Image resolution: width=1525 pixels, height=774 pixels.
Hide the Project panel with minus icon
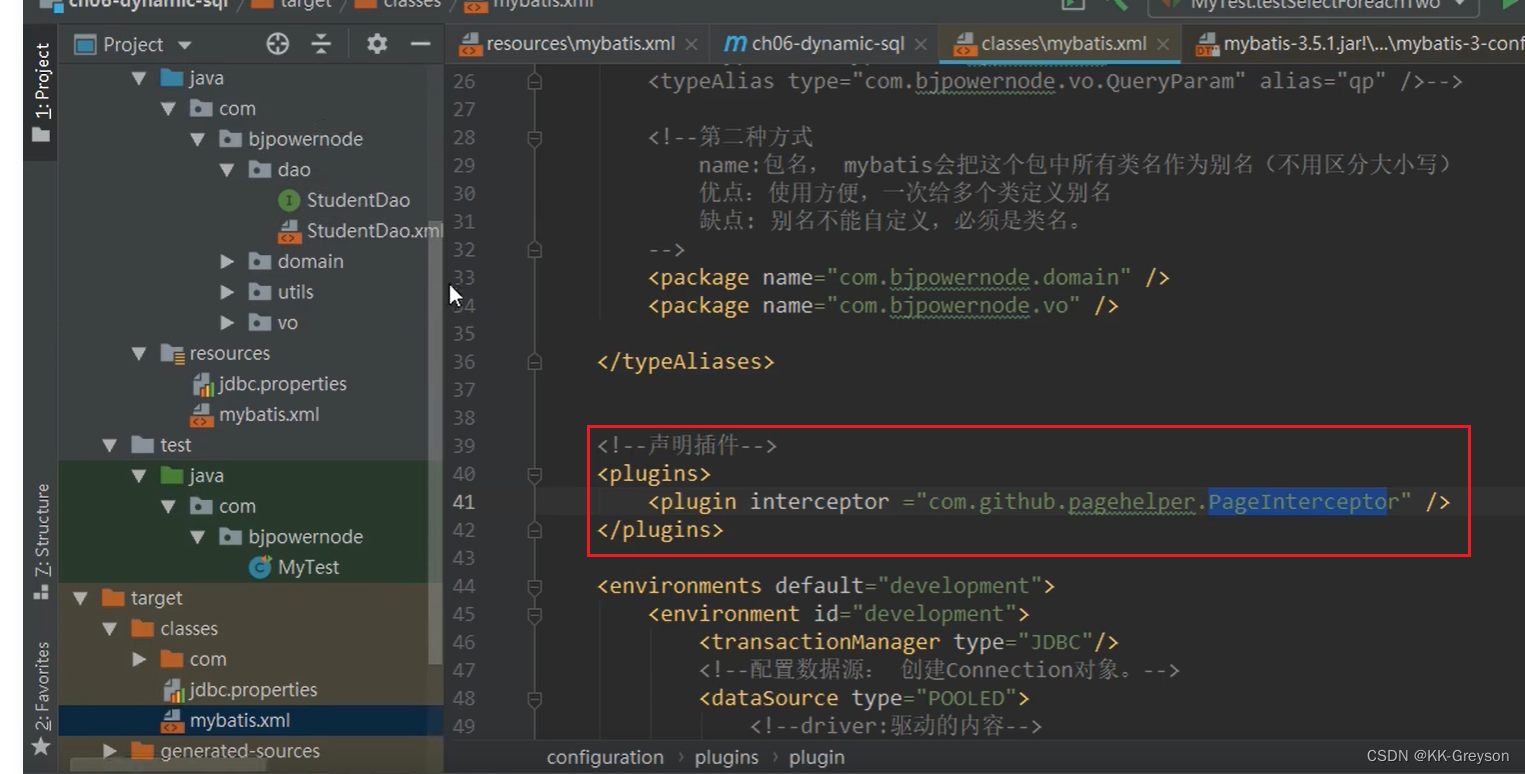(x=421, y=44)
